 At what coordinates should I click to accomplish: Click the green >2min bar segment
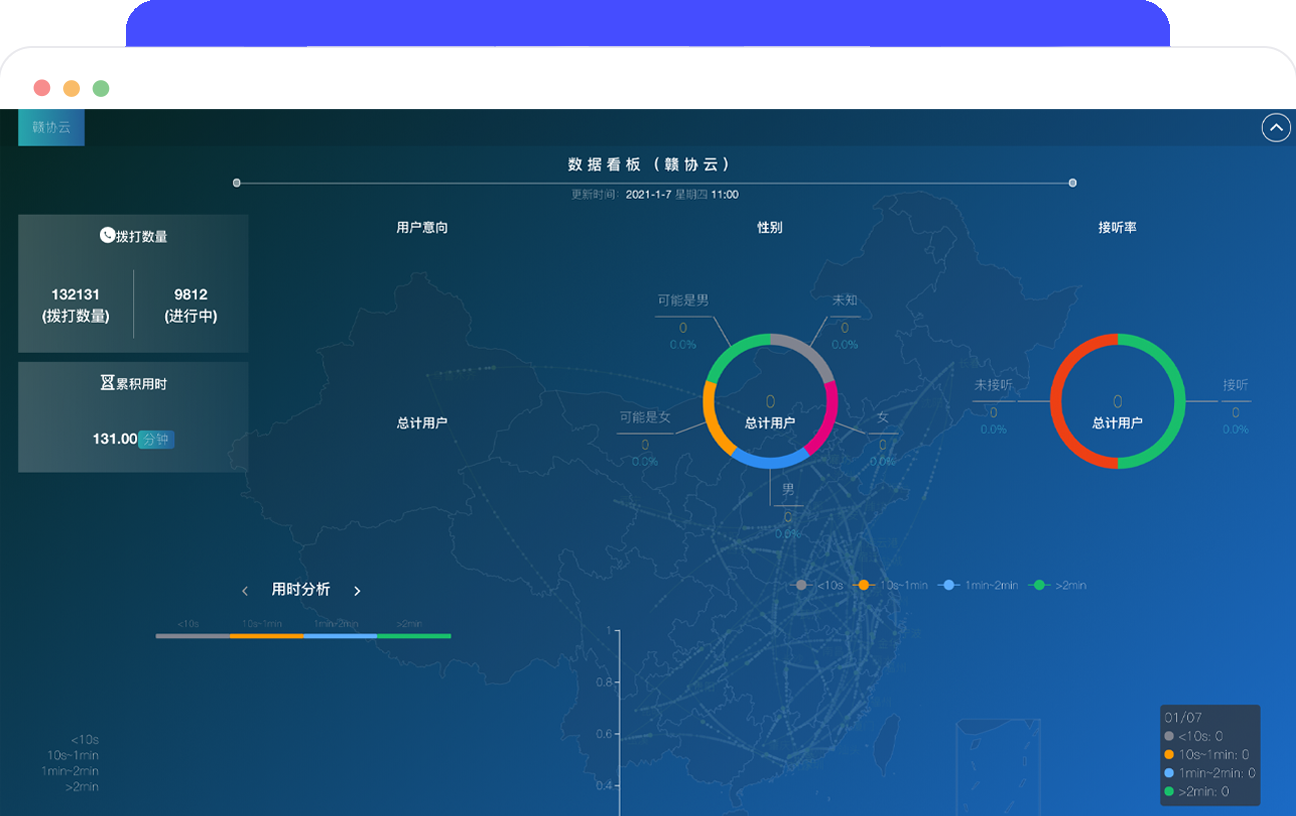[x=414, y=636]
